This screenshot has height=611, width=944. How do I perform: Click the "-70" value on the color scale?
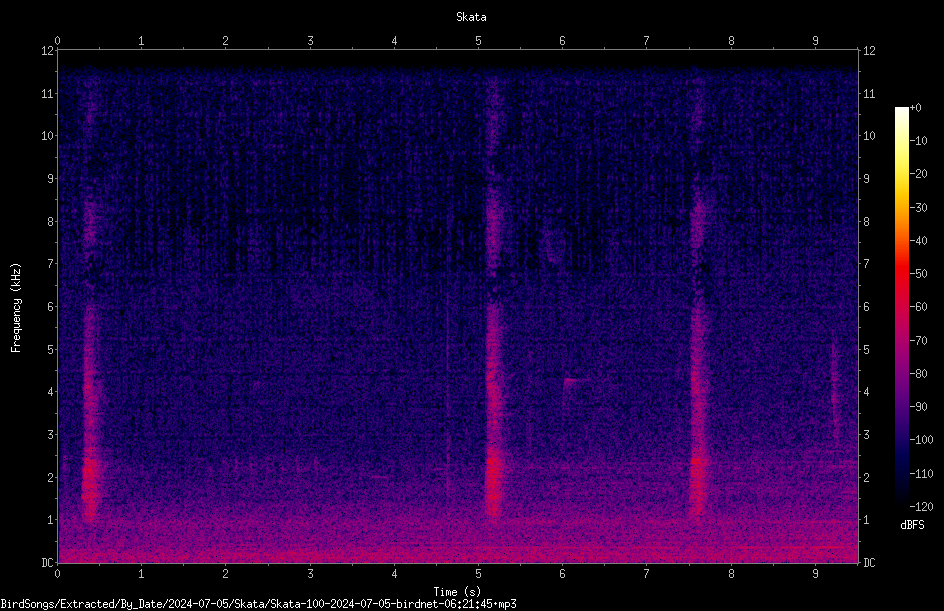tap(918, 341)
